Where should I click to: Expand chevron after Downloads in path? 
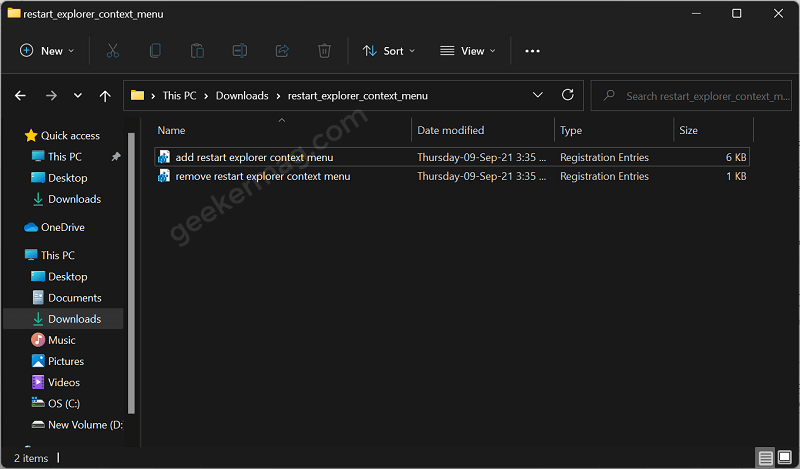[278, 96]
